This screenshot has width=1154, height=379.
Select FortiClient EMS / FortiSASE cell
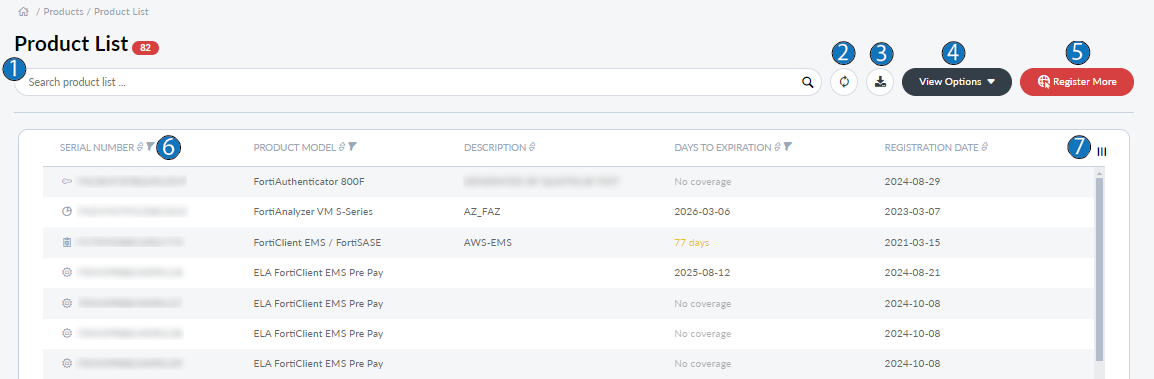pyautogui.click(x=318, y=242)
